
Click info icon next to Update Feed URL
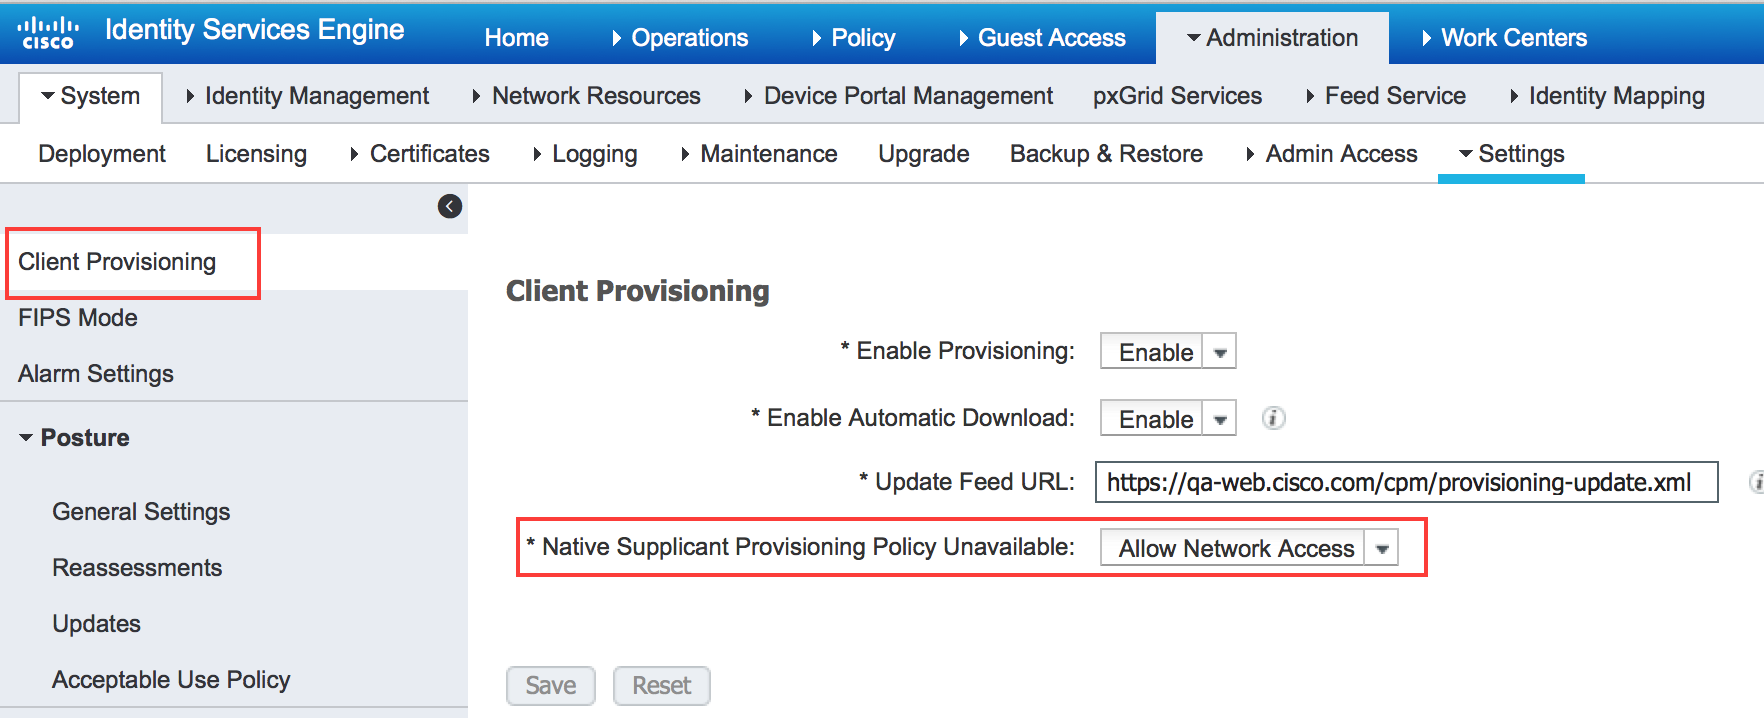[1756, 482]
